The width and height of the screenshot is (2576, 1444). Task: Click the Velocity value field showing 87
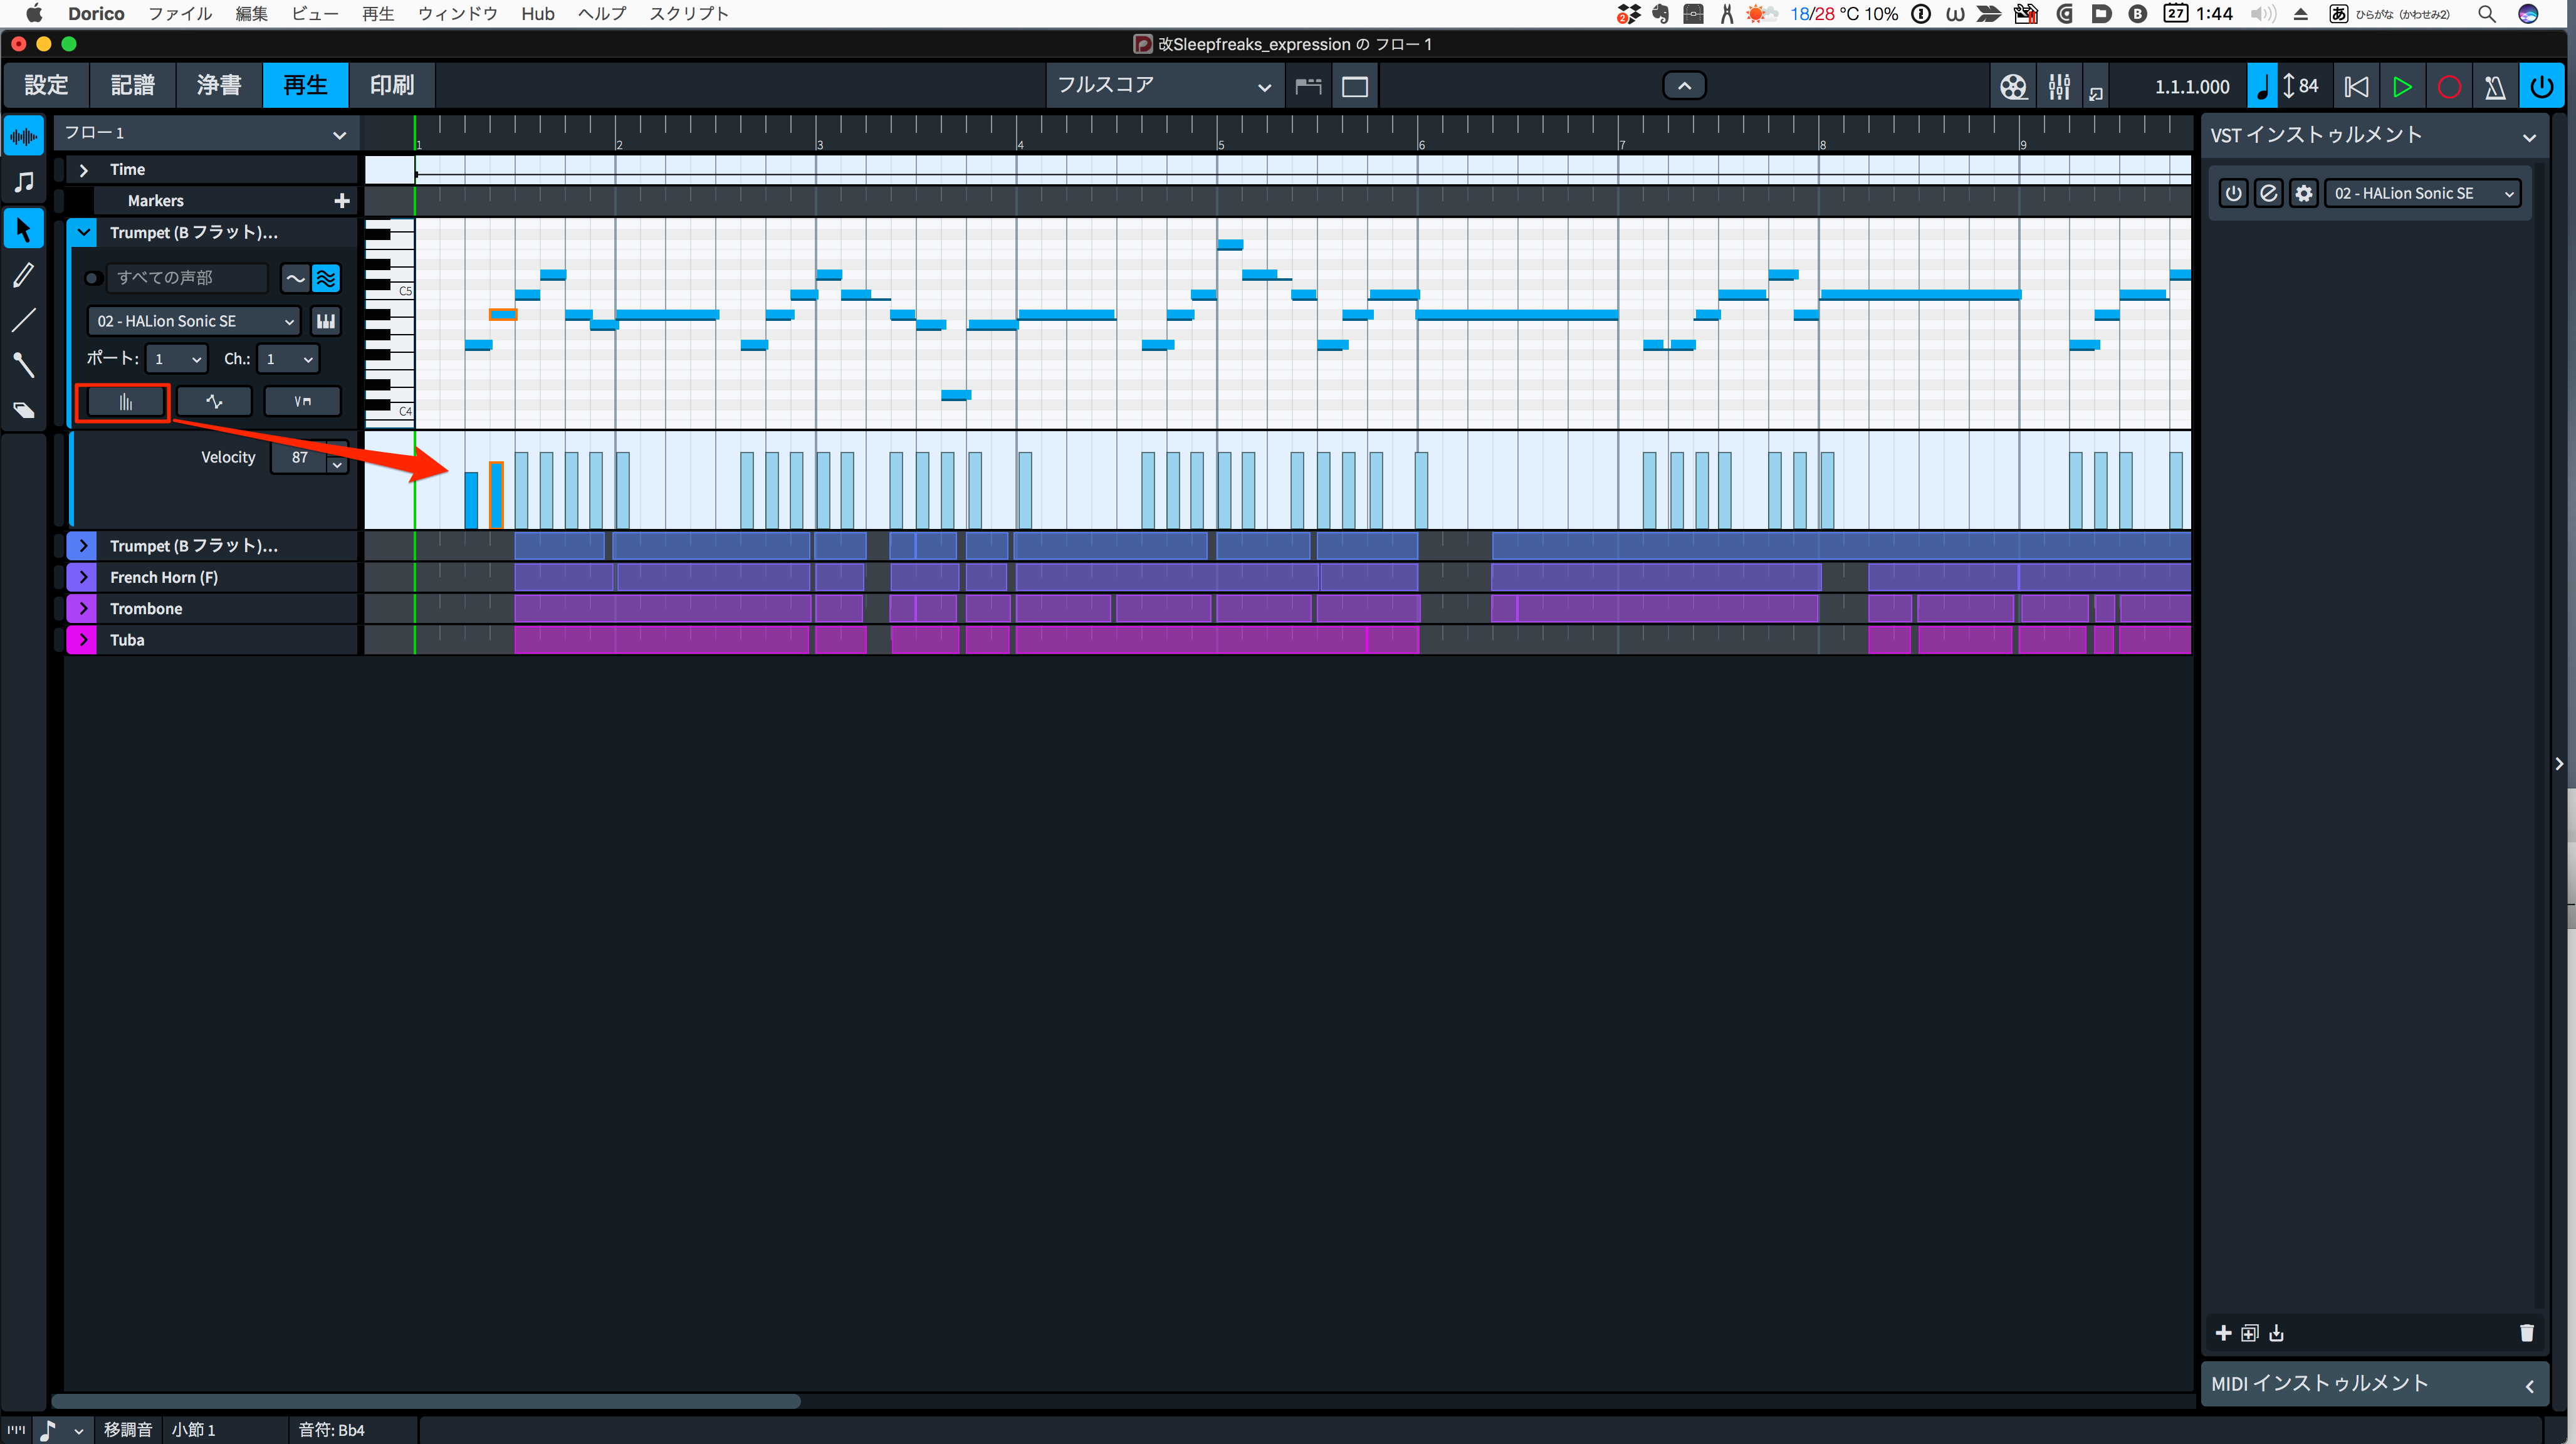pos(299,457)
